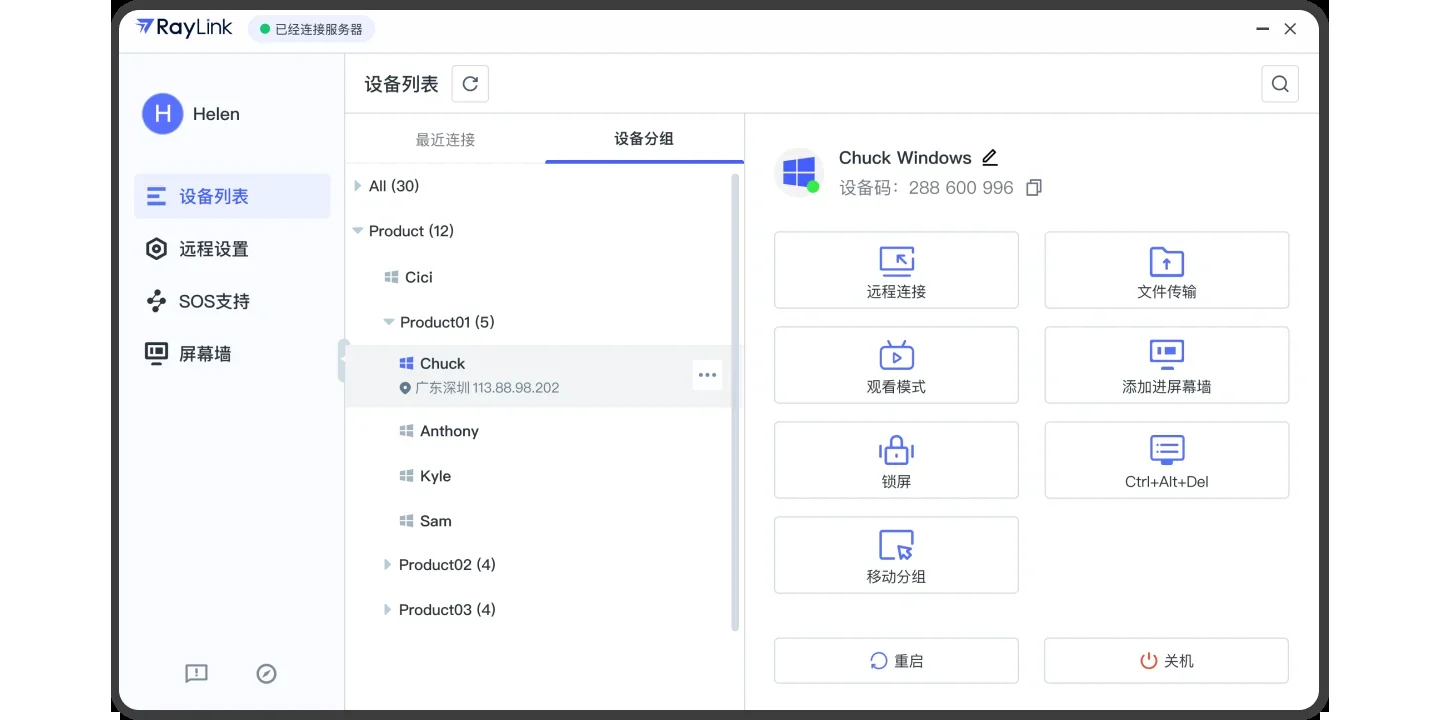
Task: Collapse the Product01 (5) group
Action: coord(389,322)
